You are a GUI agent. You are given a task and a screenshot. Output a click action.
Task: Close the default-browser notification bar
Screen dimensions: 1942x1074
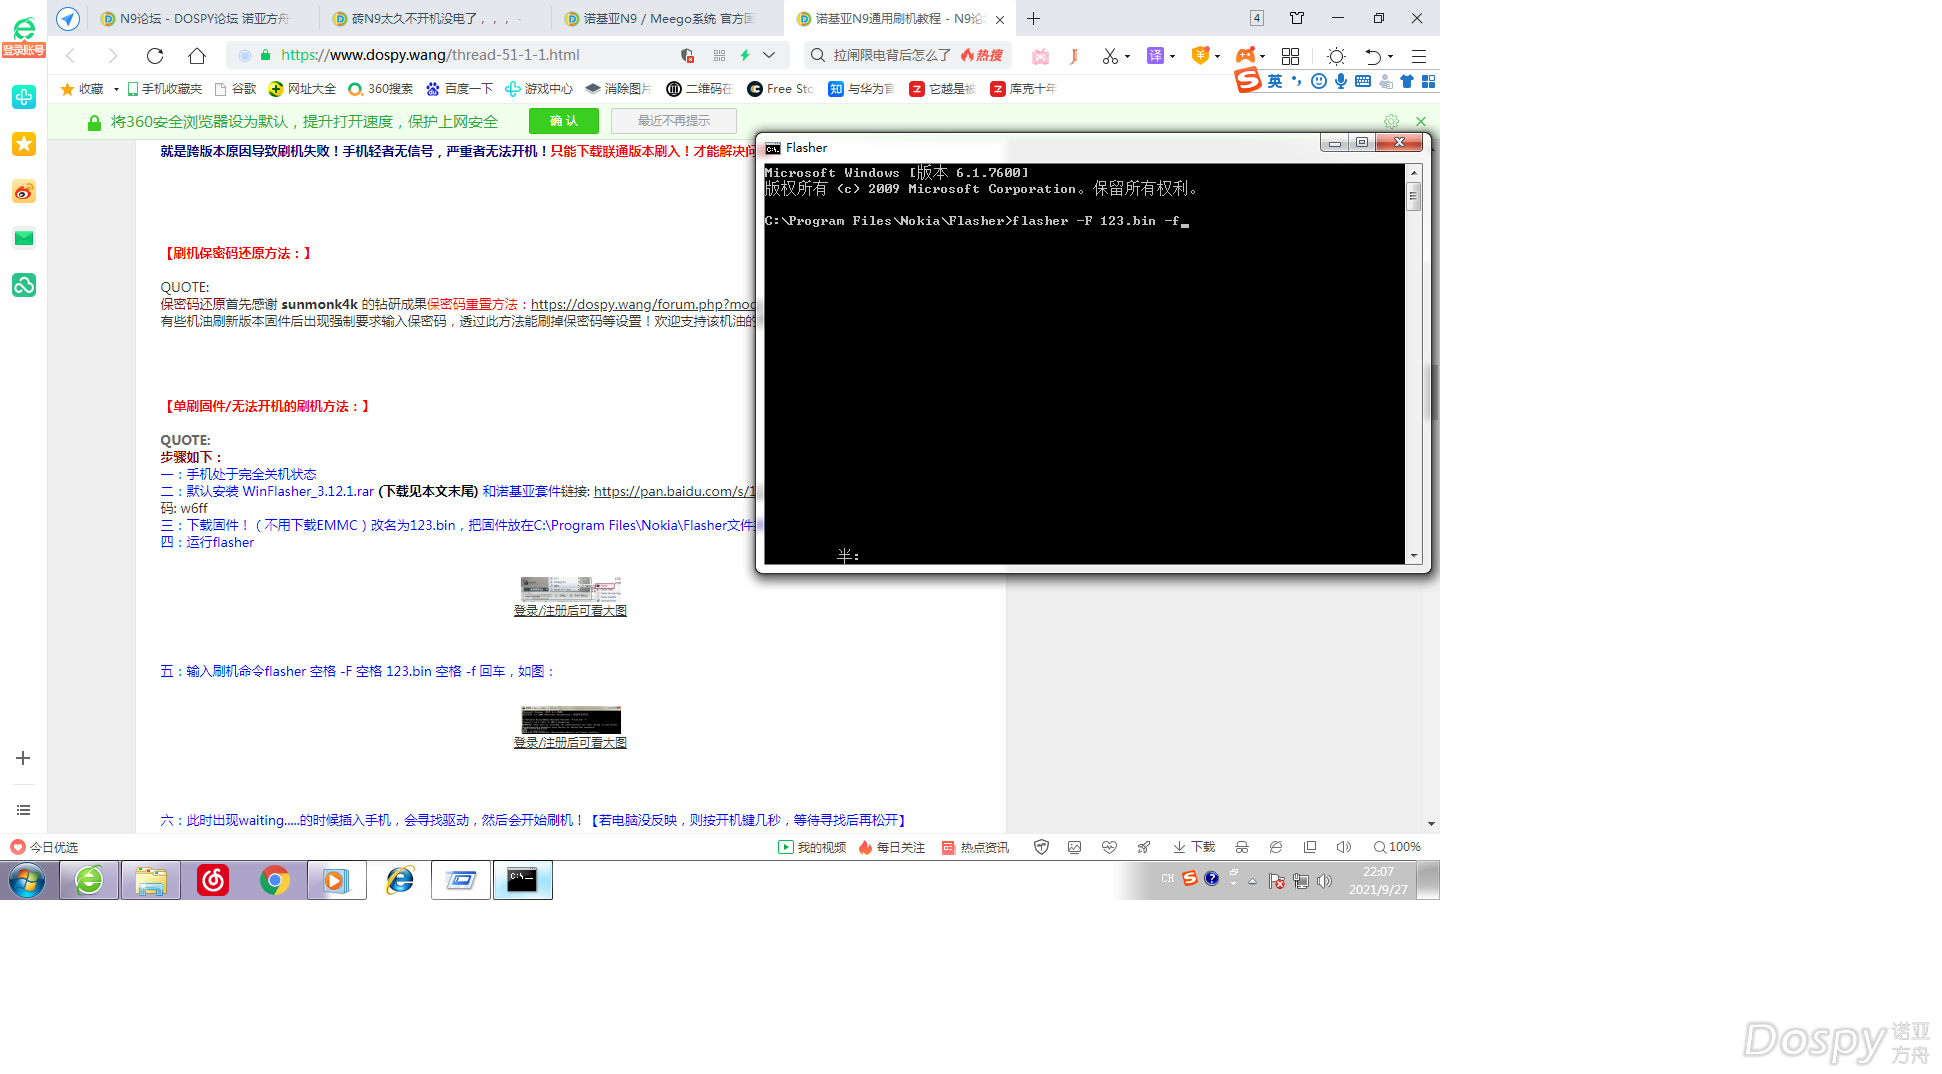[1420, 121]
